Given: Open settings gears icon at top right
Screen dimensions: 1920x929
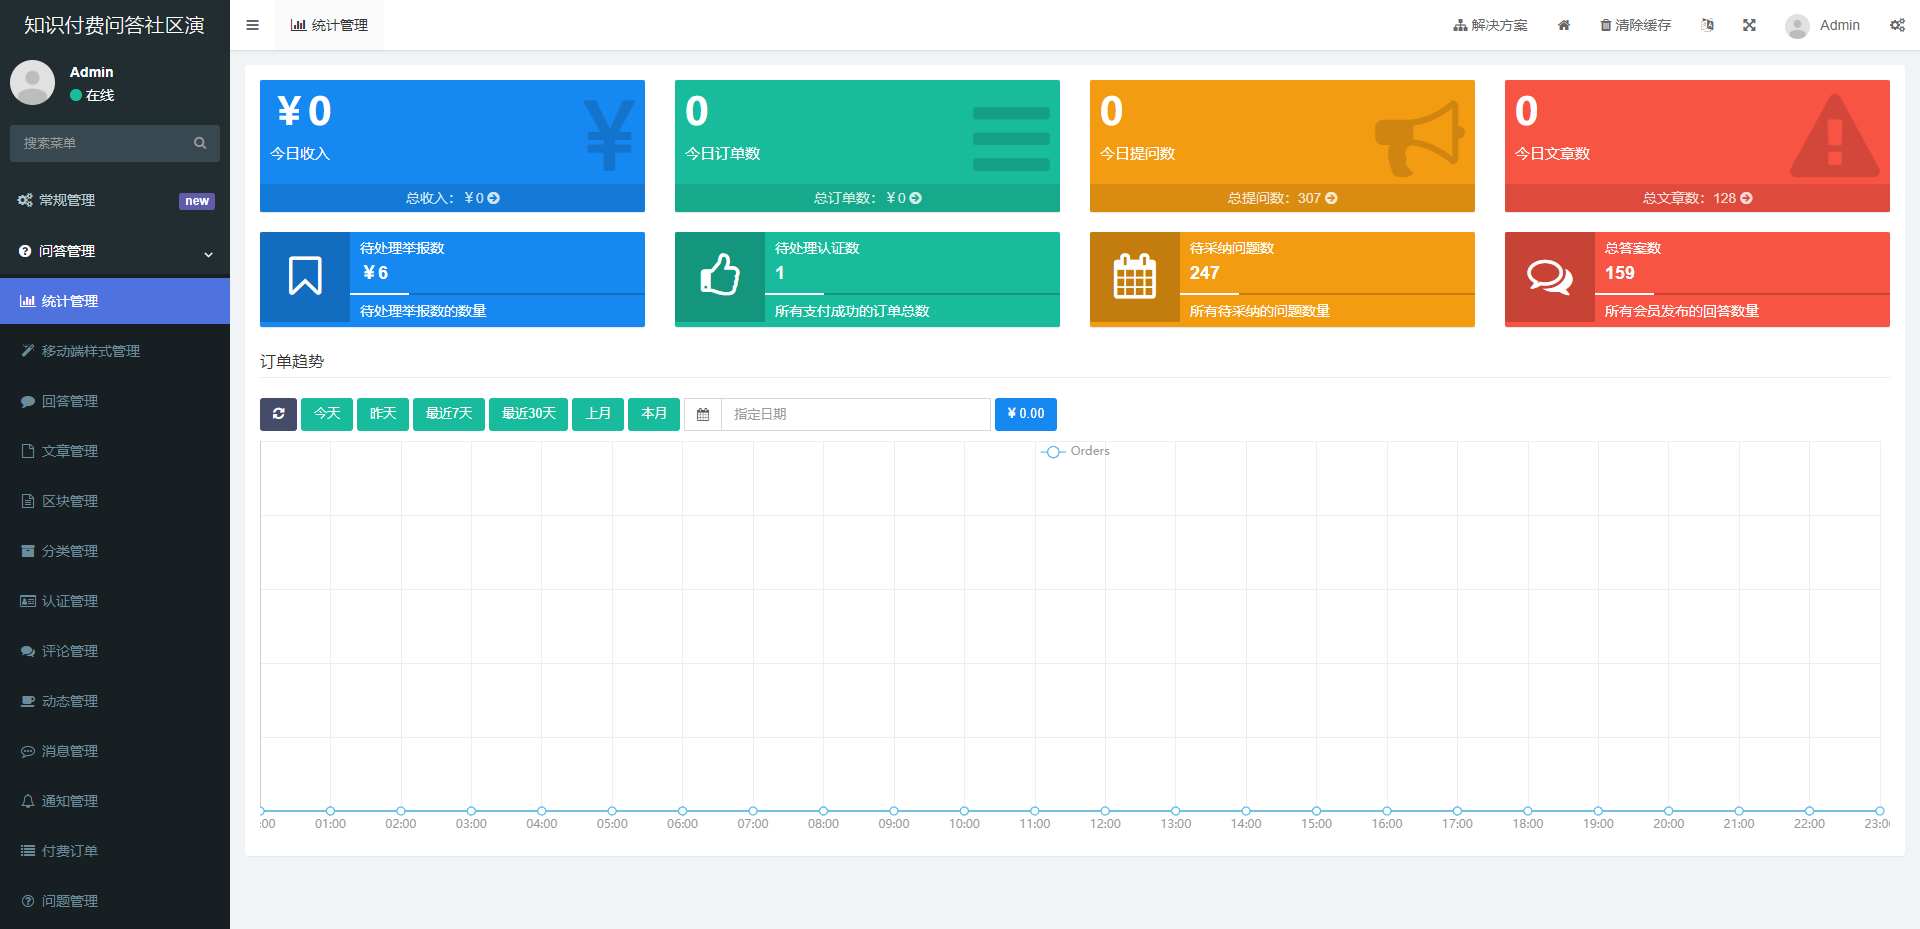Looking at the screenshot, I should [x=1896, y=25].
